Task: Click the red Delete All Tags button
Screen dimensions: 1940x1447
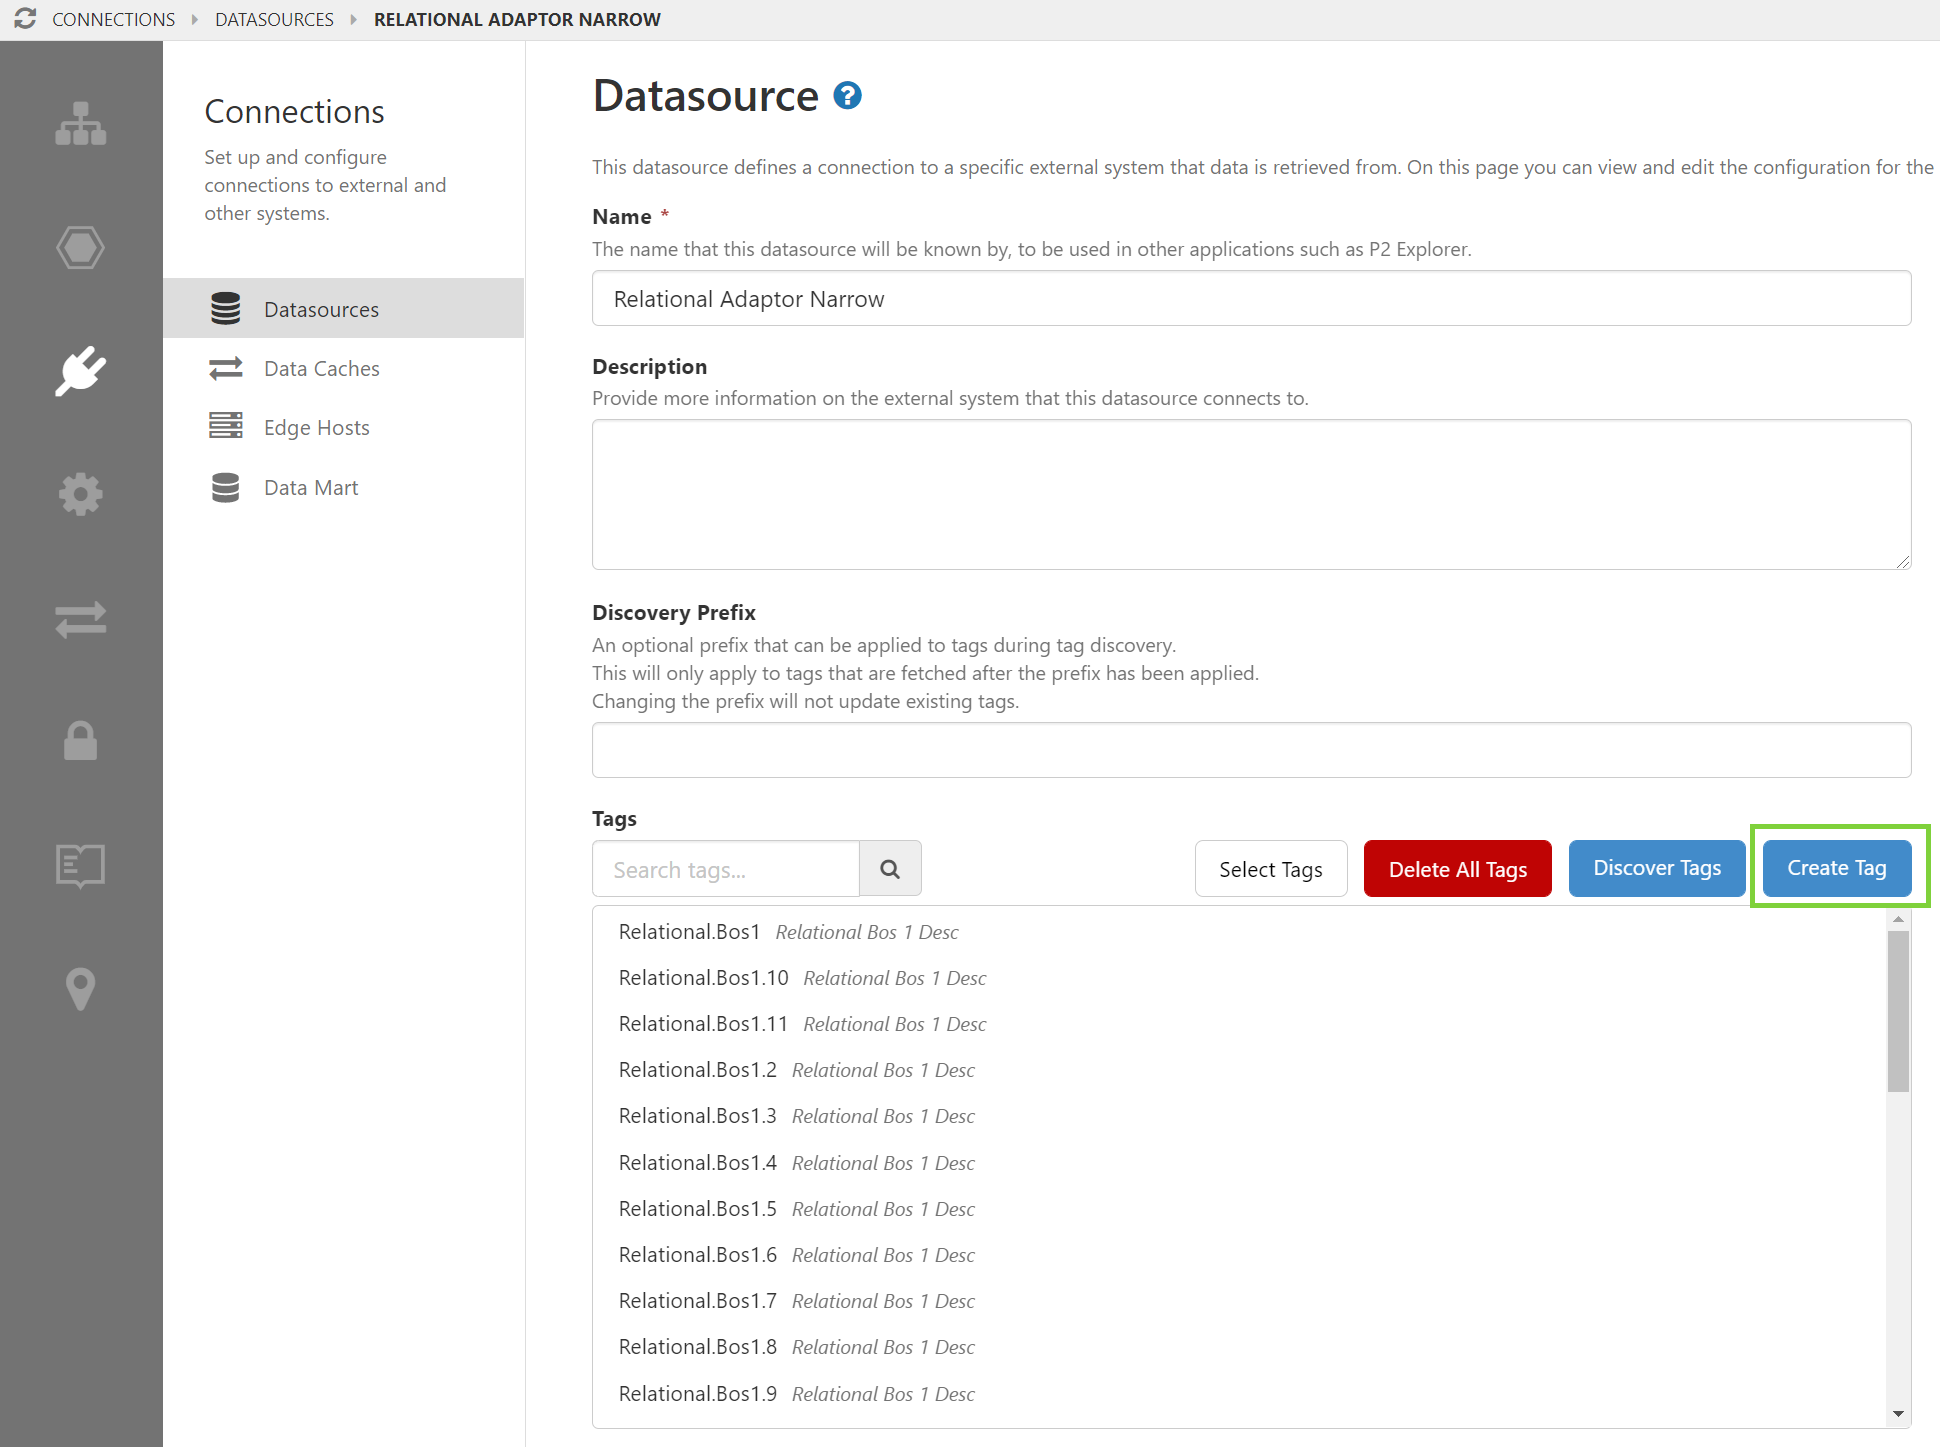Action: [1457, 869]
